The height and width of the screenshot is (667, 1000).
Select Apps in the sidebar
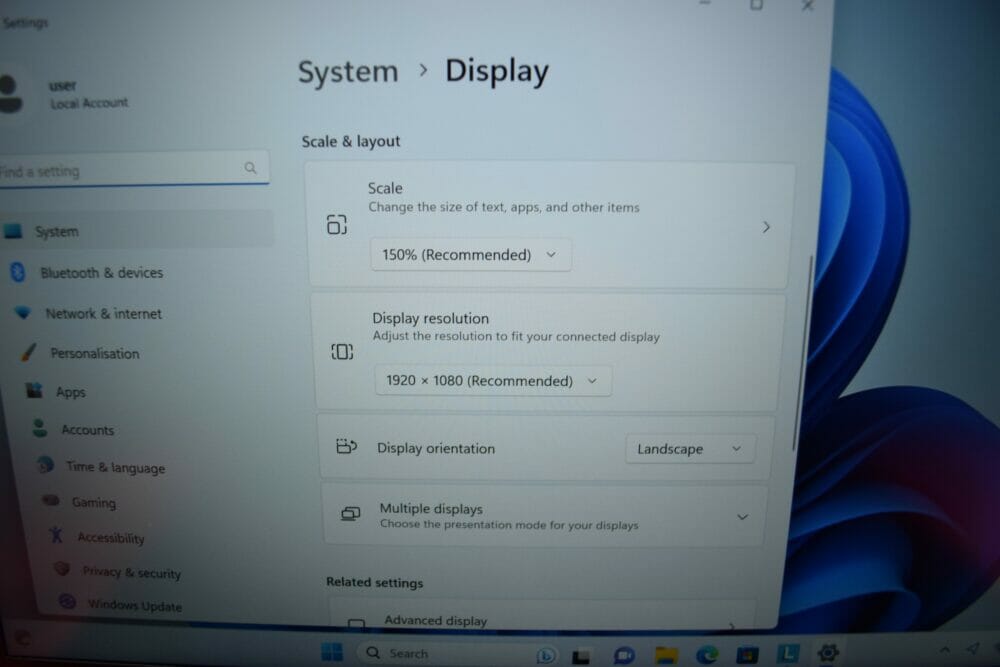70,392
